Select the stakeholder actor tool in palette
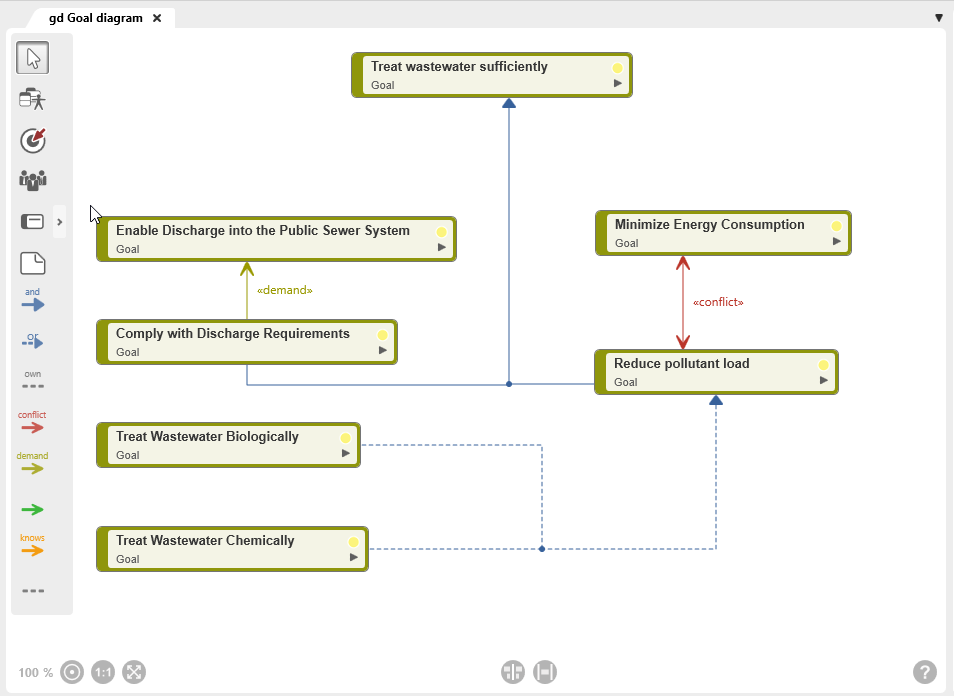The image size is (954, 696). (32, 99)
